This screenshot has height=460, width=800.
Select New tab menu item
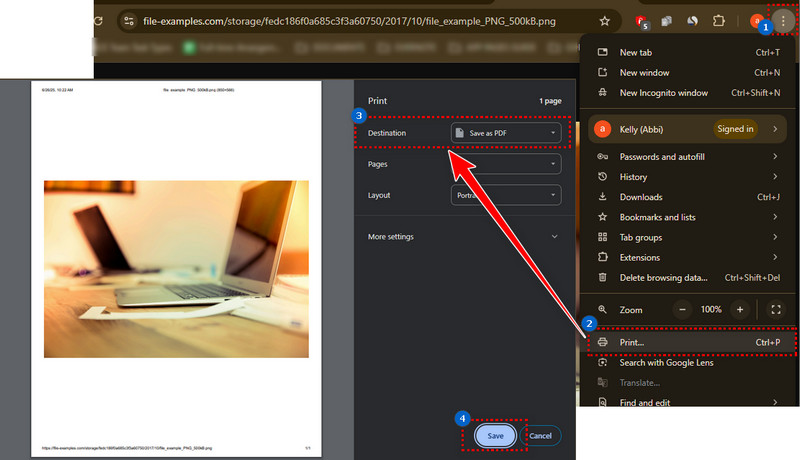(689, 52)
